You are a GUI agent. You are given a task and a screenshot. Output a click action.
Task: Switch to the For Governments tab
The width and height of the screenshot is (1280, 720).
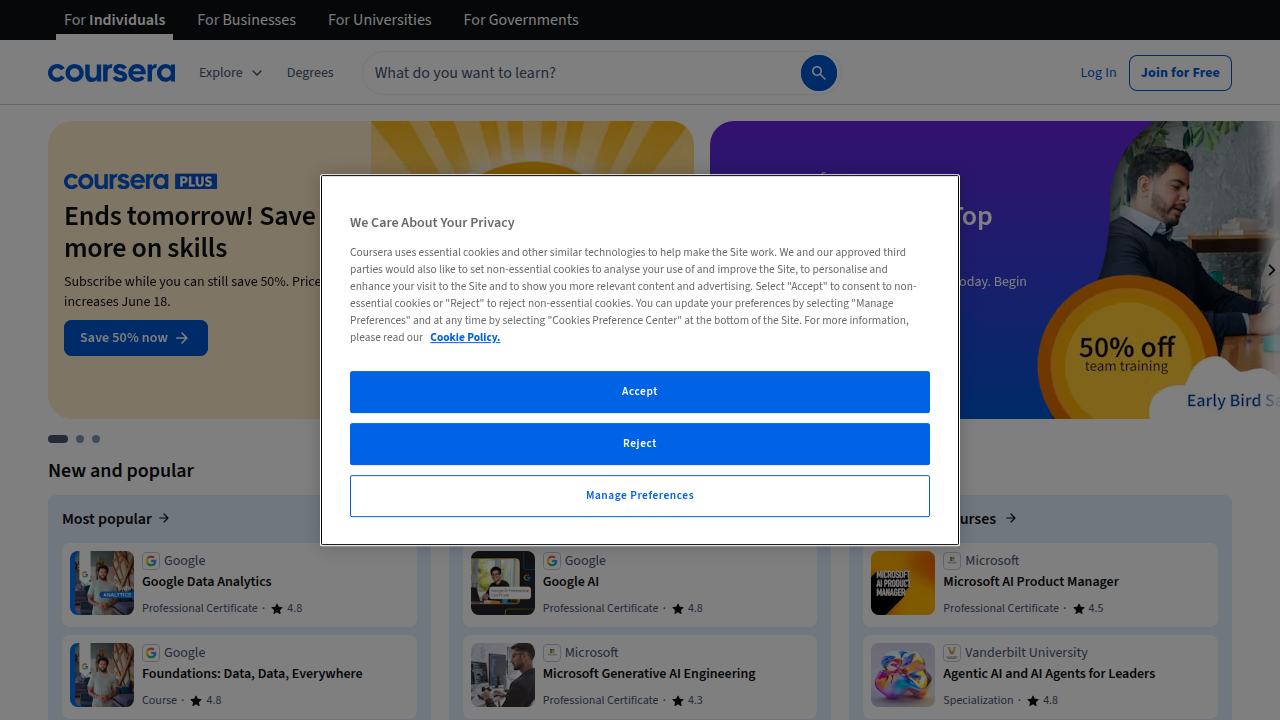(x=521, y=20)
